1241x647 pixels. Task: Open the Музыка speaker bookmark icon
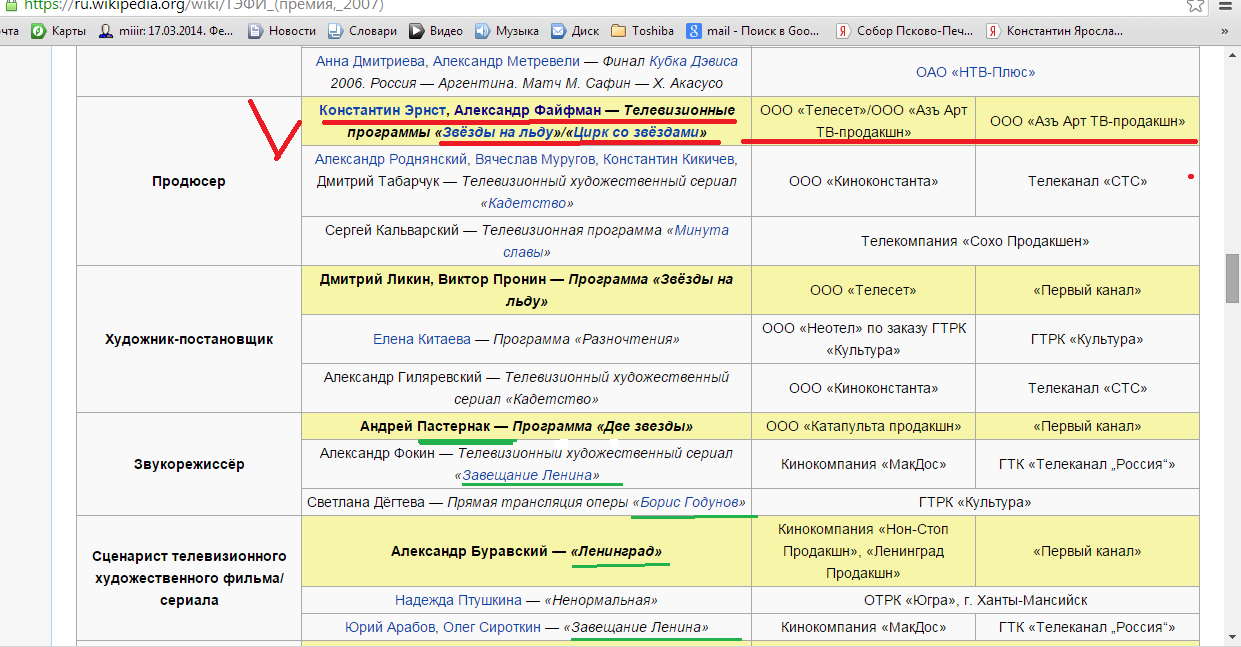pyautogui.click(x=482, y=30)
